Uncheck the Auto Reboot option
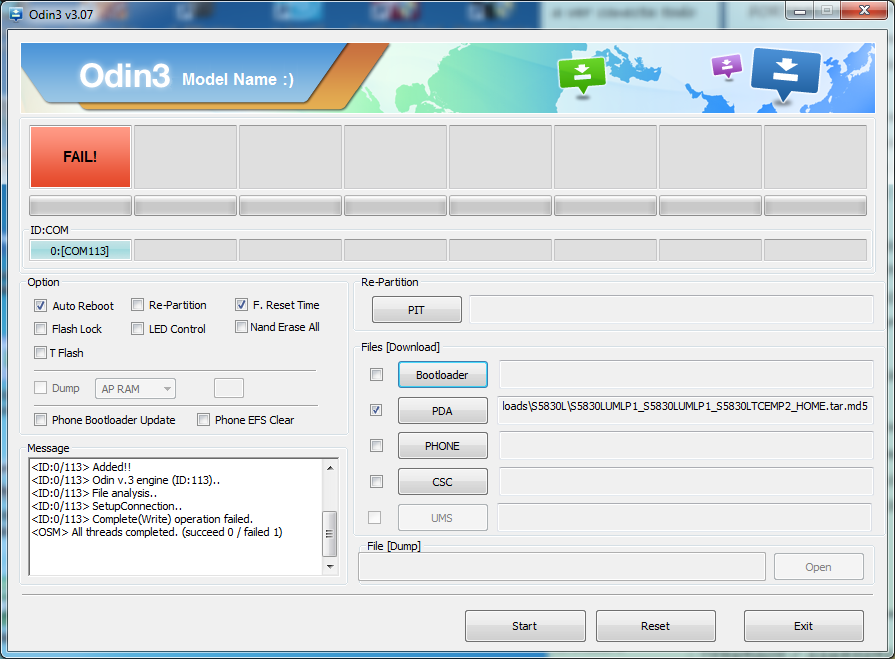This screenshot has width=895, height=659. pos(41,306)
